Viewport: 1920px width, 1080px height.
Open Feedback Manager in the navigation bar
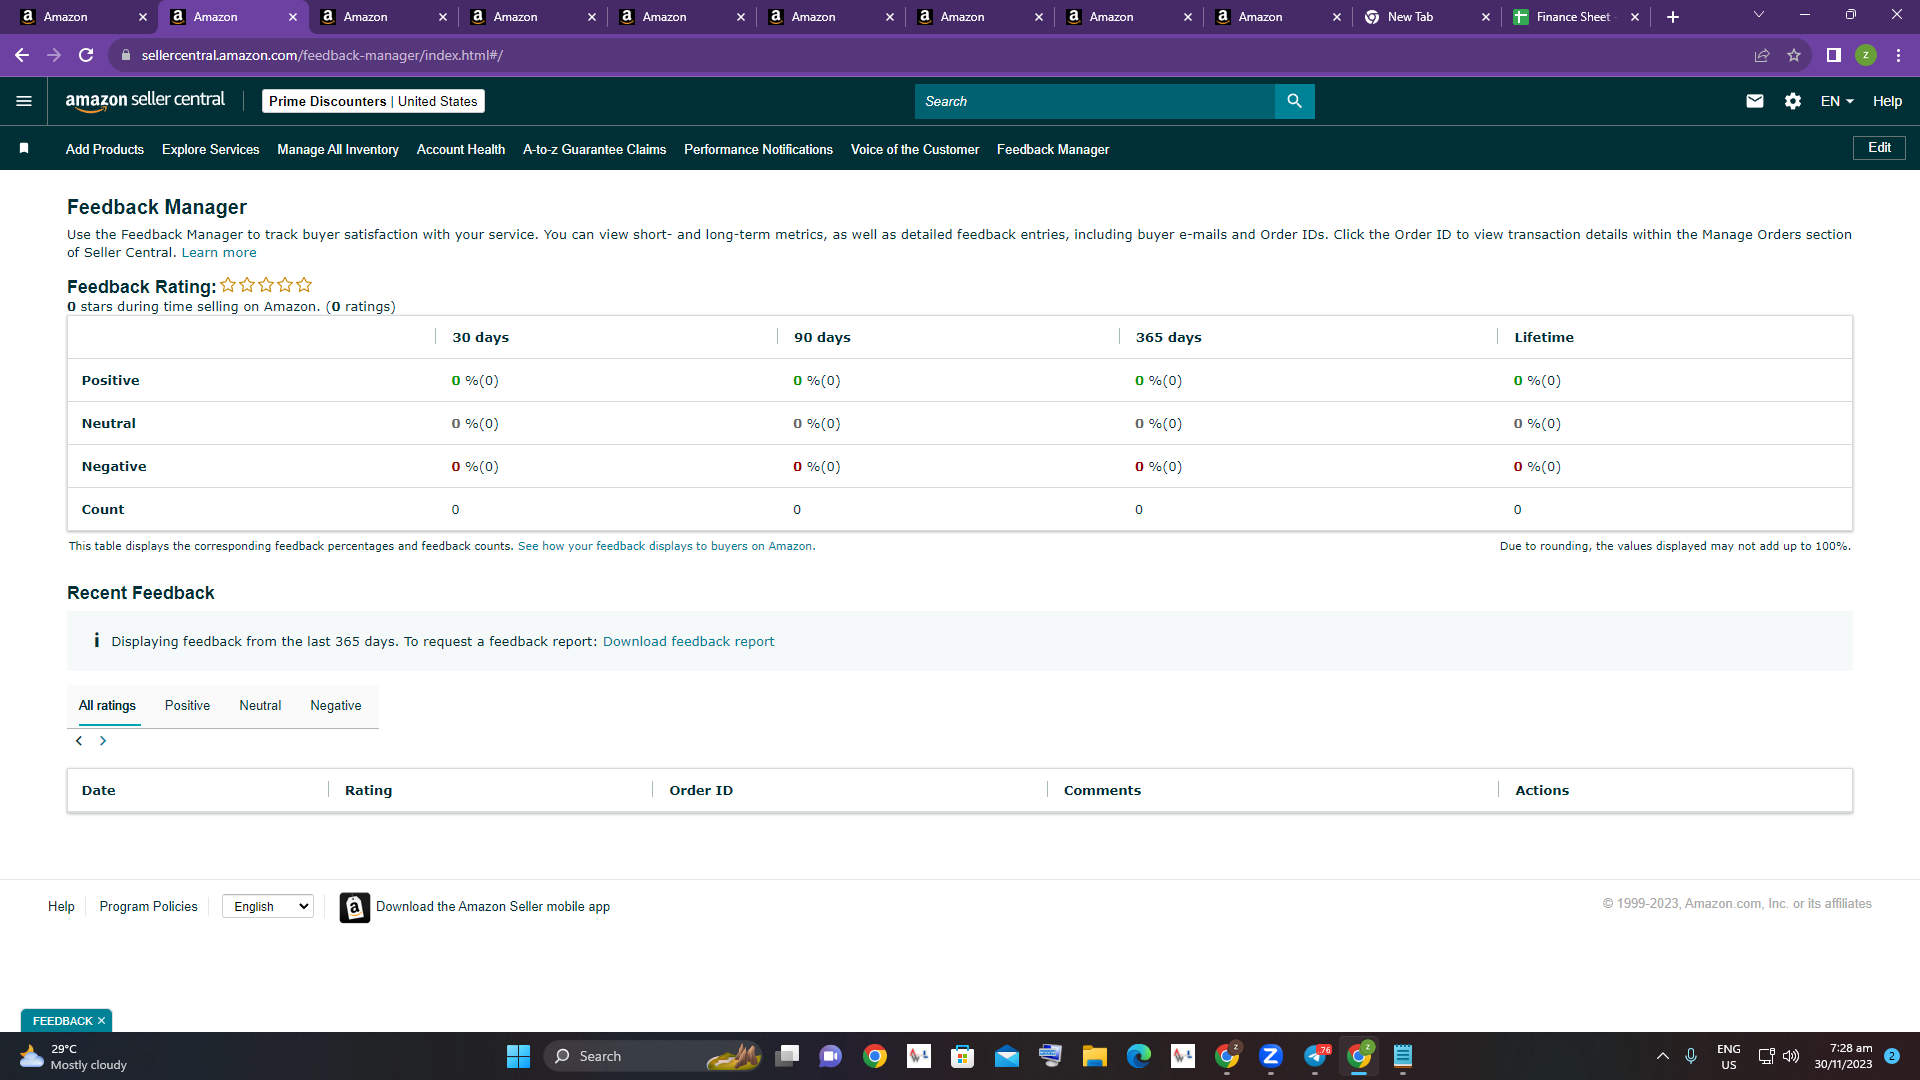pos(1053,149)
